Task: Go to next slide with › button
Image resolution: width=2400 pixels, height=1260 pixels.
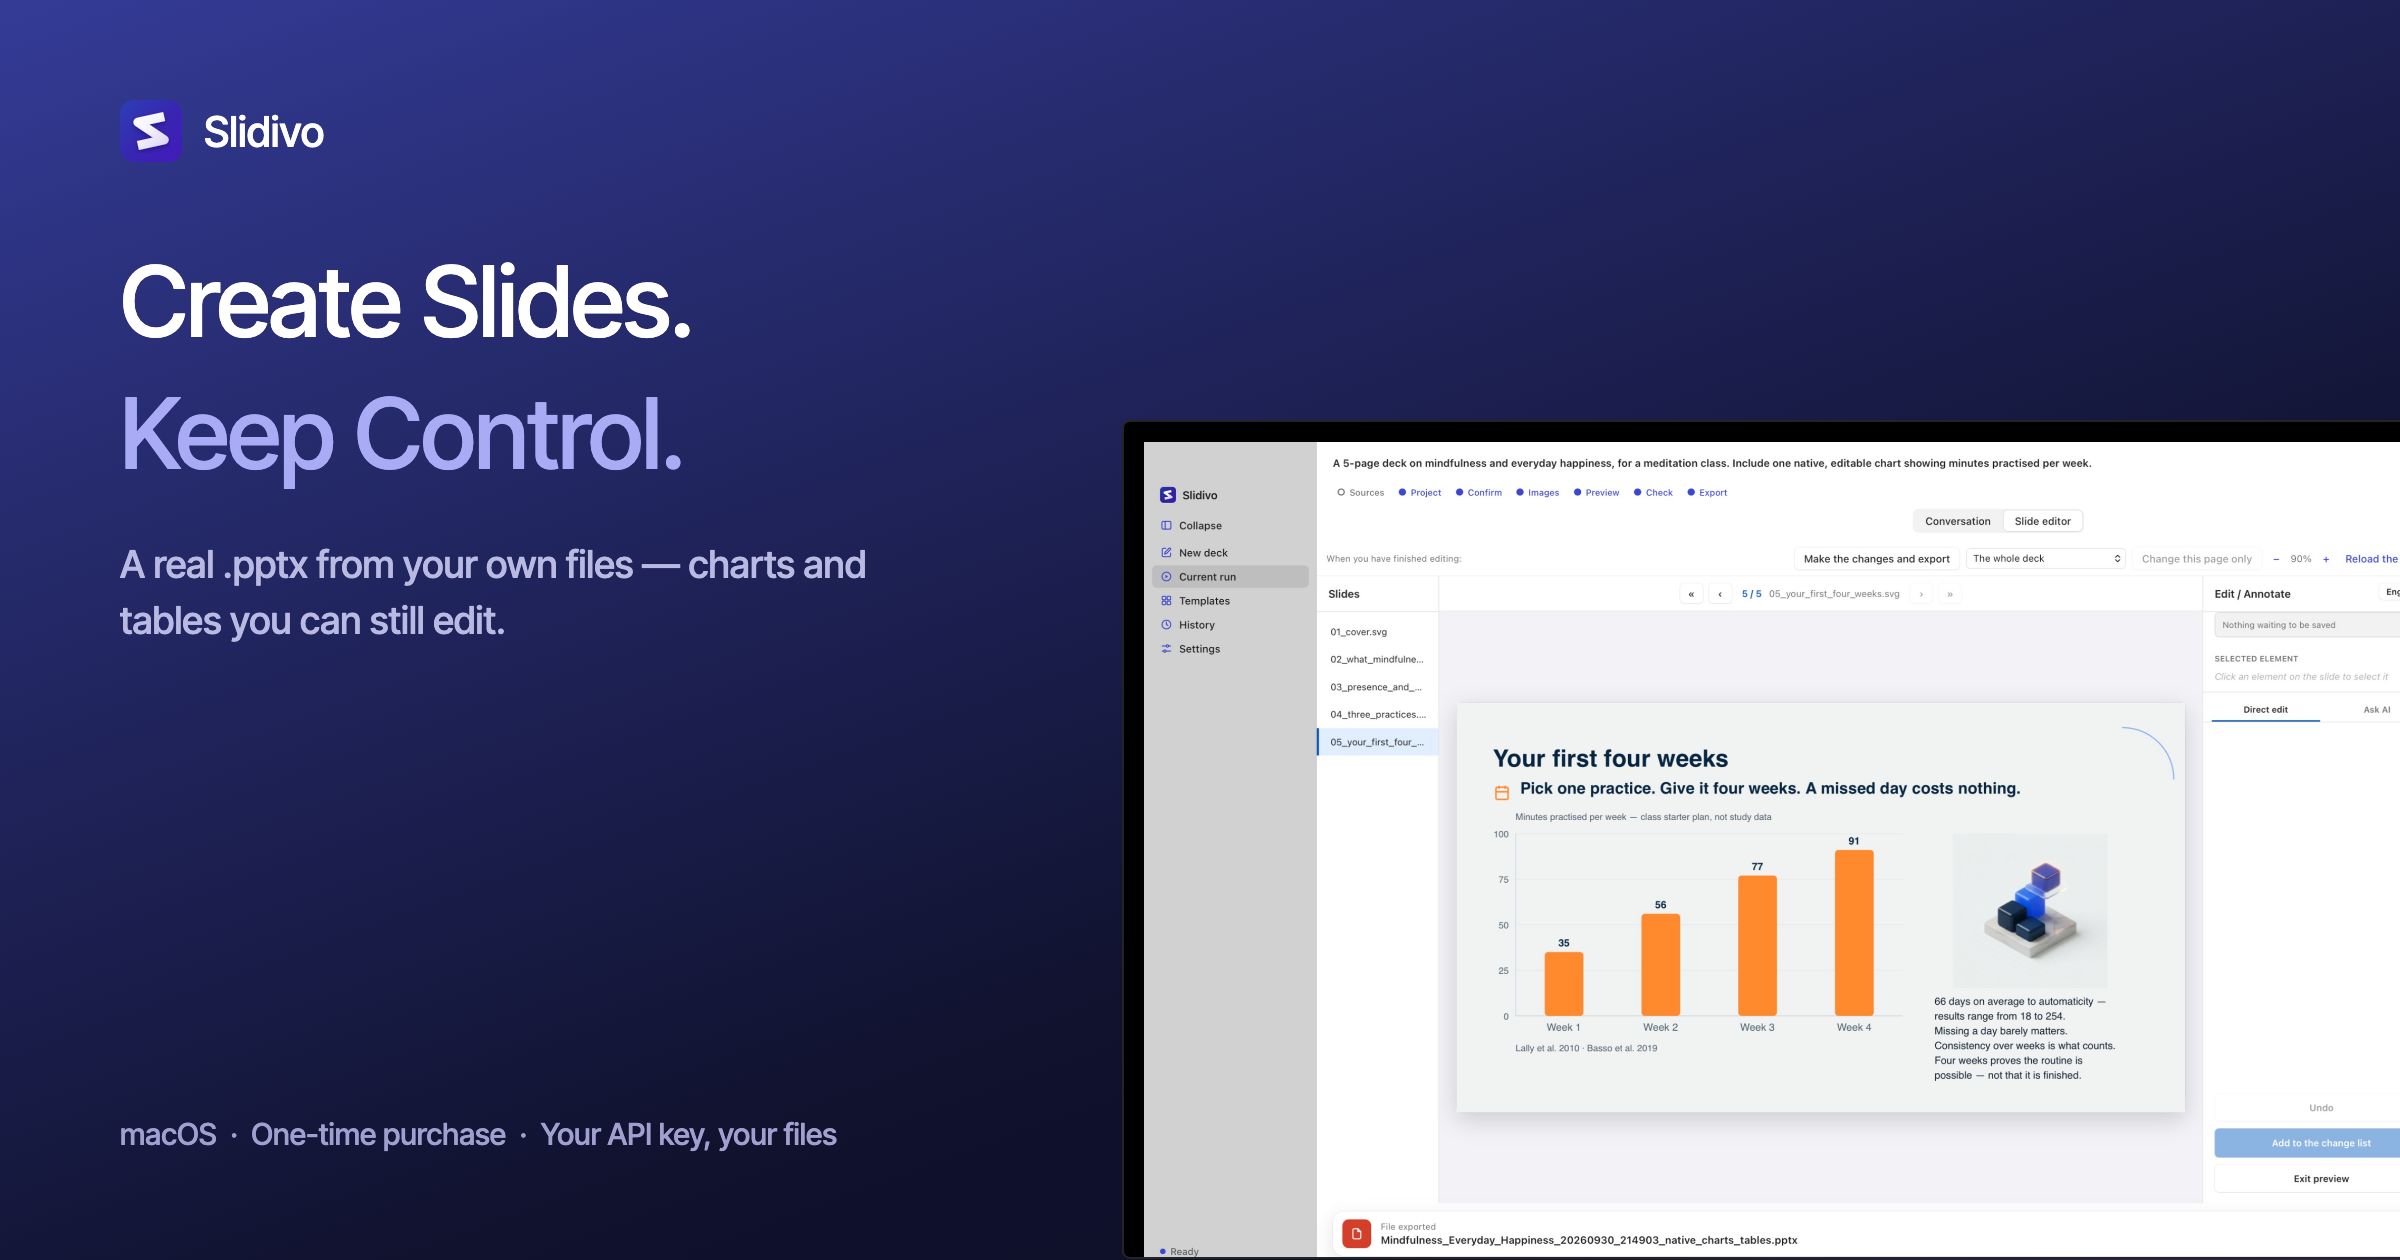Action: pos(1921,594)
